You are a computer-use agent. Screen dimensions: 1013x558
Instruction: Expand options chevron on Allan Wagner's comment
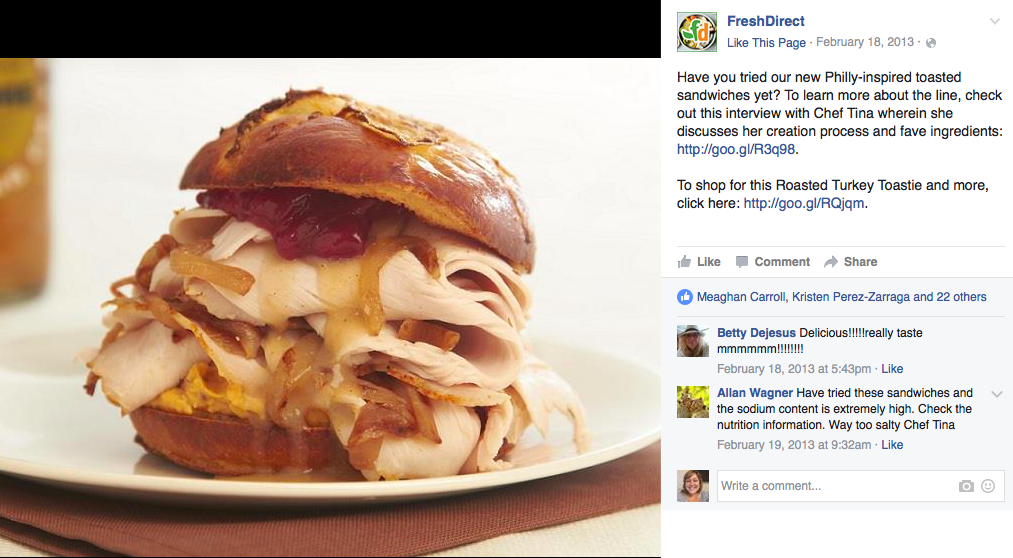pyautogui.click(x=997, y=394)
